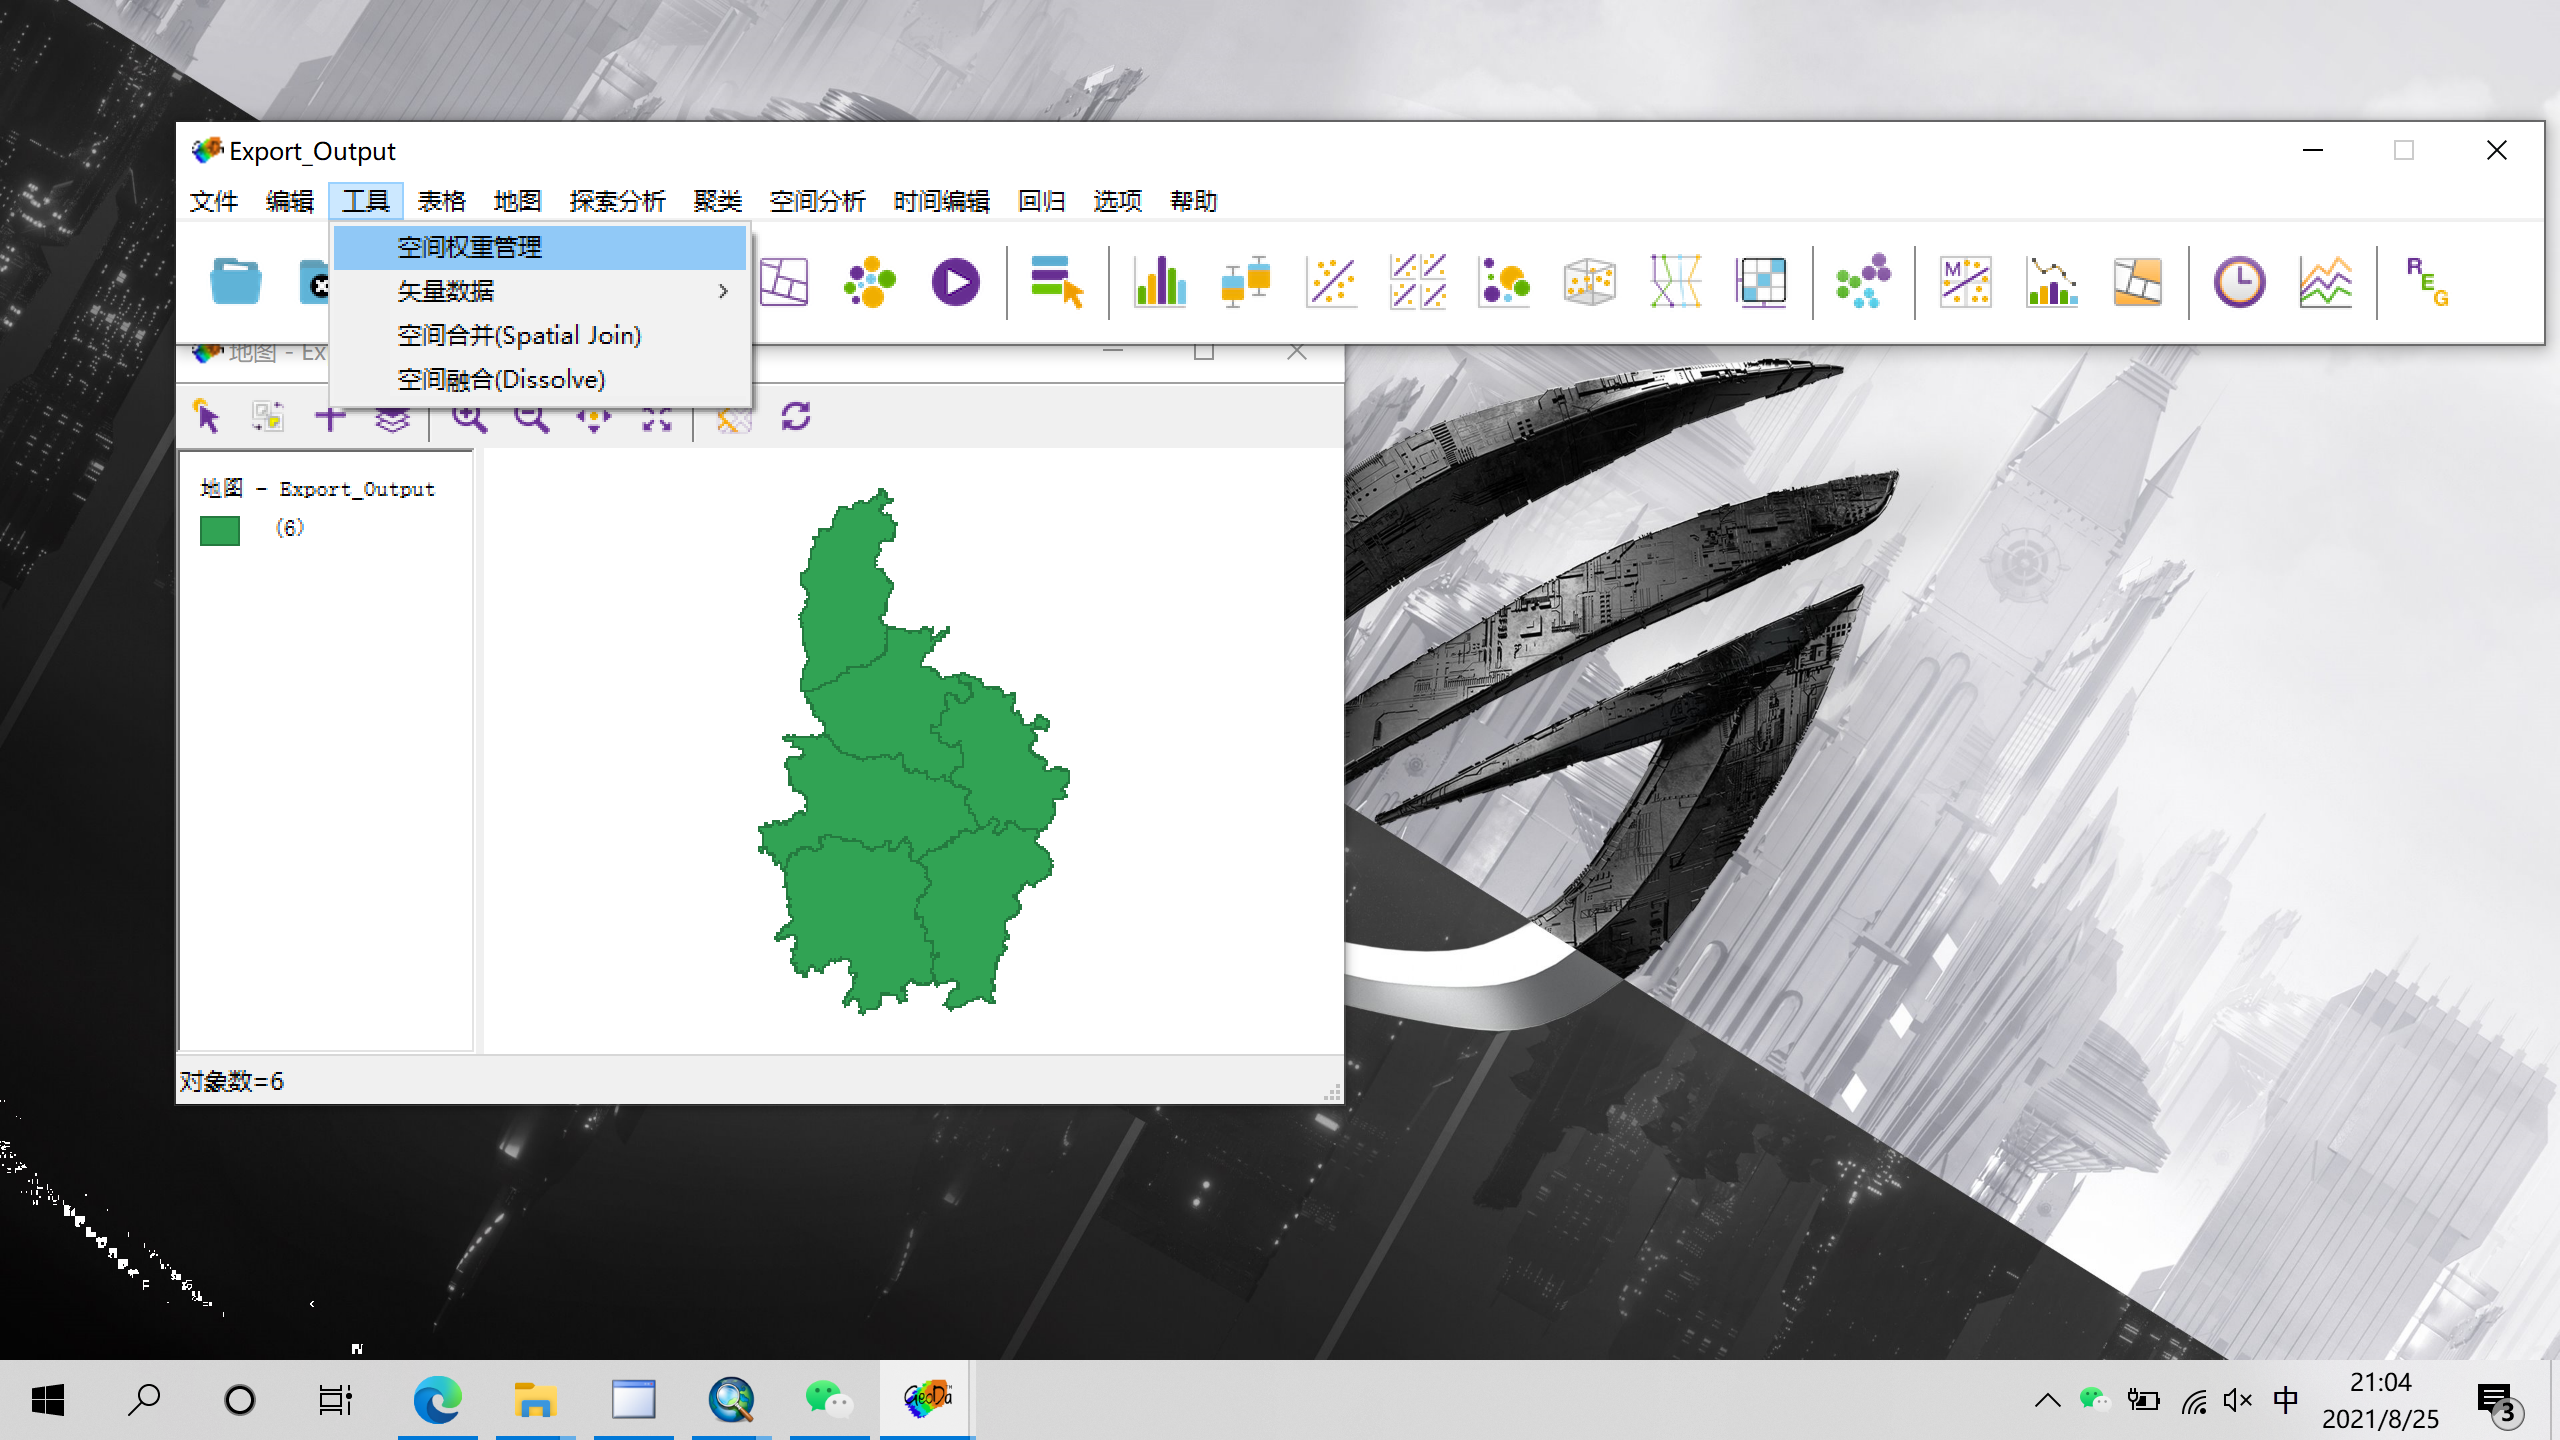Screen dimensions: 2560x1440
Task: Open the Regression REG icon
Action: pos(2428,281)
